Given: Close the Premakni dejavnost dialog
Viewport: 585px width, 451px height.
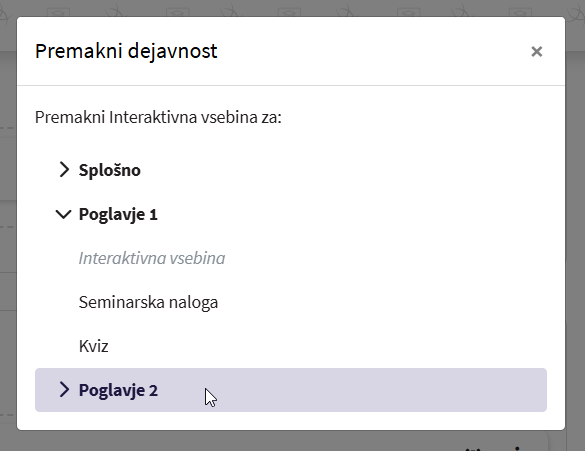Looking at the screenshot, I should click(x=536, y=51).
